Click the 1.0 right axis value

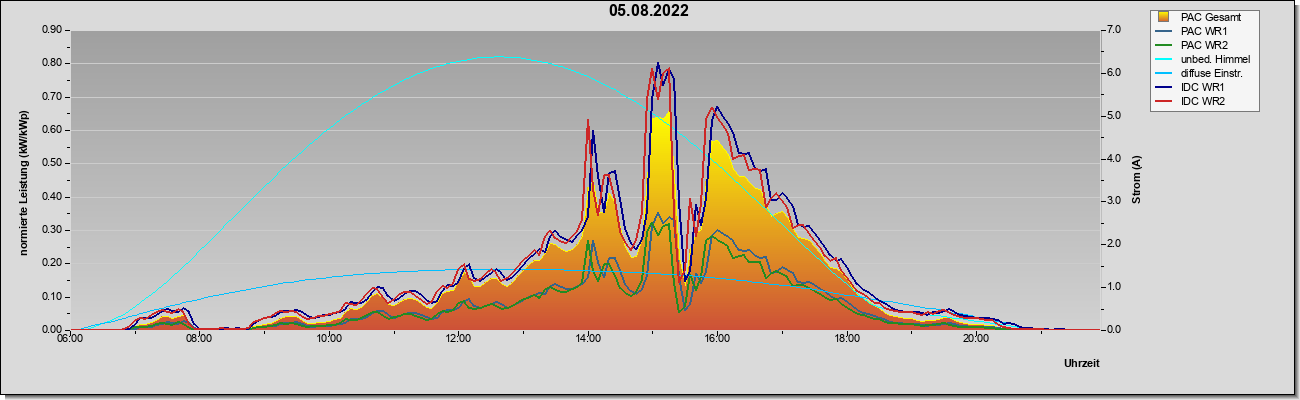click(x=1114, y=287)
